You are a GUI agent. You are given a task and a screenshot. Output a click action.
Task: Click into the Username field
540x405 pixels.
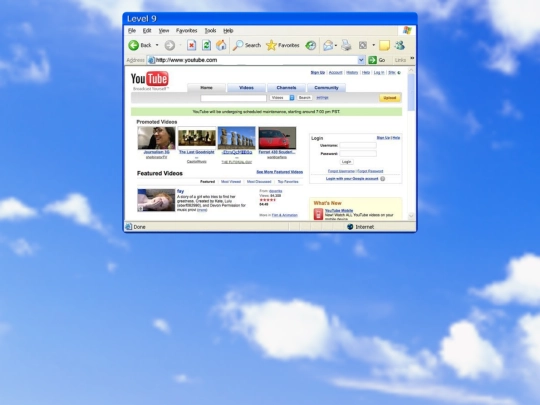point(358,145)
